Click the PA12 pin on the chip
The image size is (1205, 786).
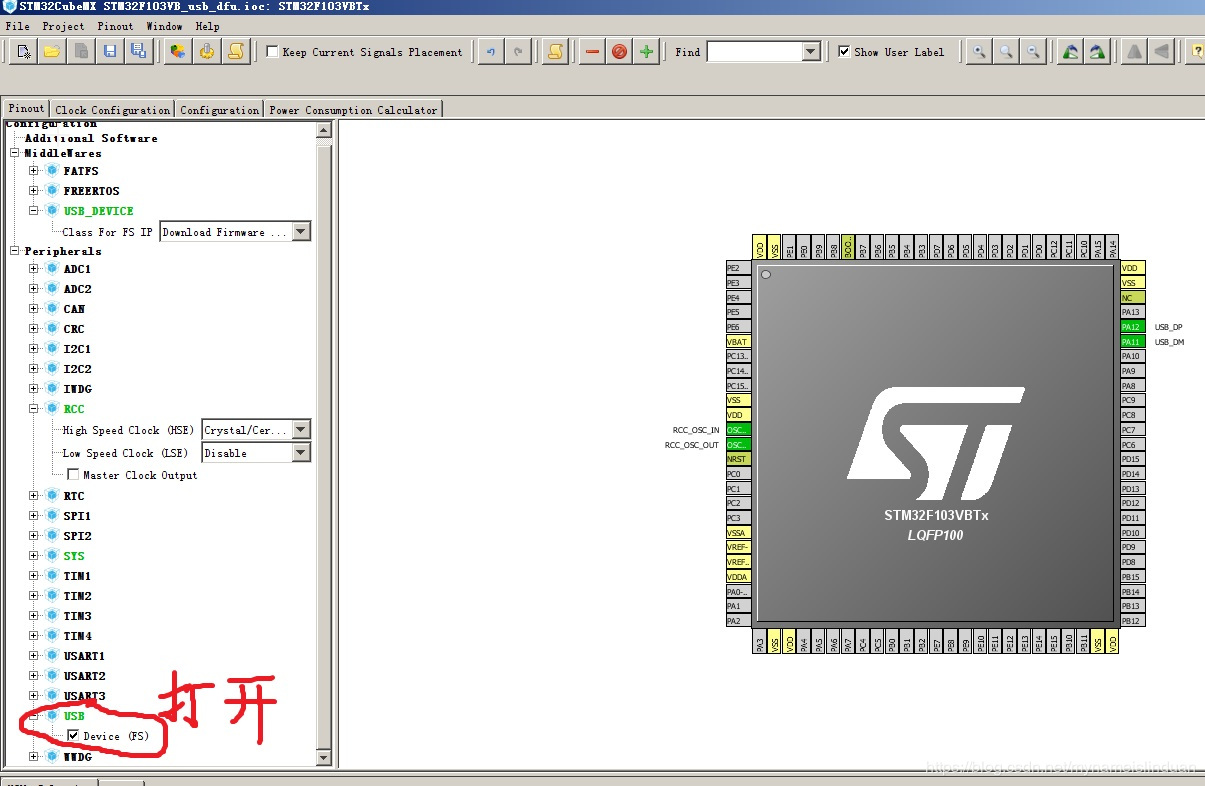tap(1130, 327)
